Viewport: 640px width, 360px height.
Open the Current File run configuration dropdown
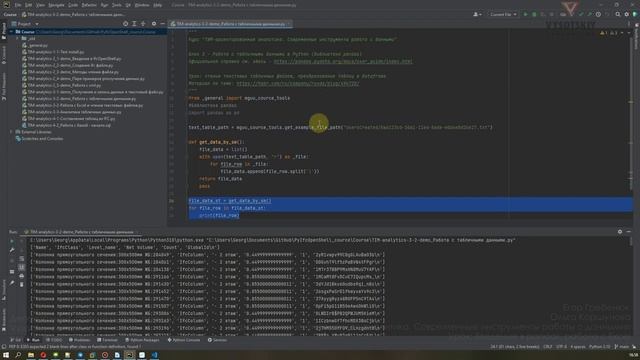[x=503, y=14]
